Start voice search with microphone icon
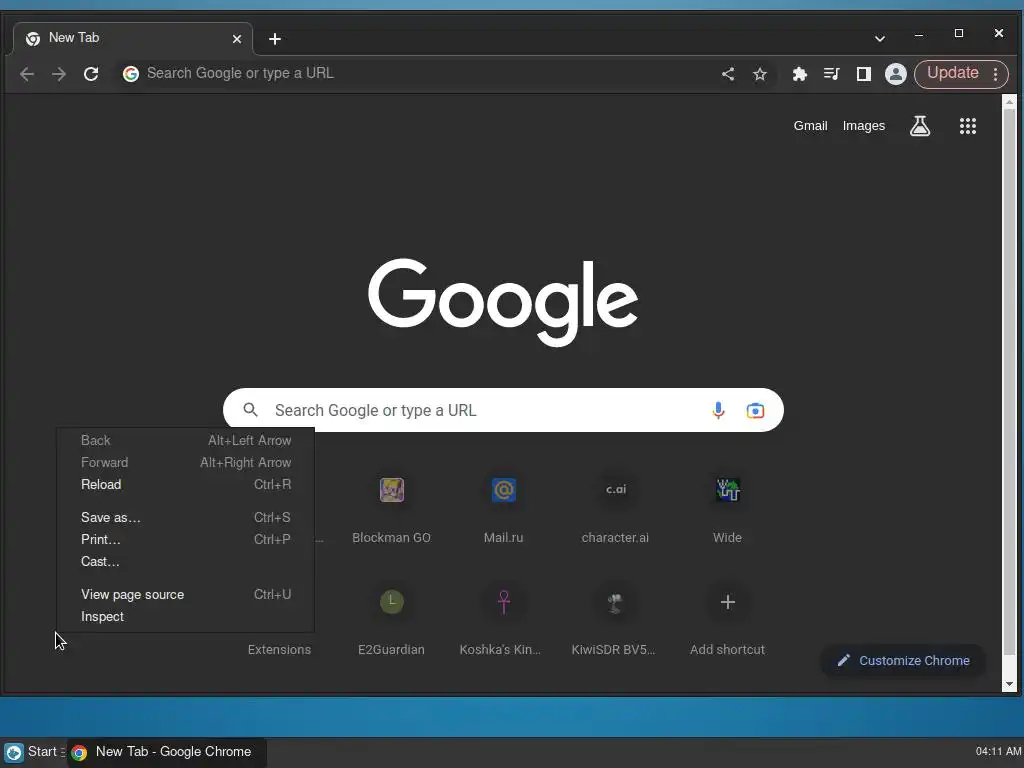This screenshot has width=1024, height=768. pyautogui.click(x=718, y=410)
